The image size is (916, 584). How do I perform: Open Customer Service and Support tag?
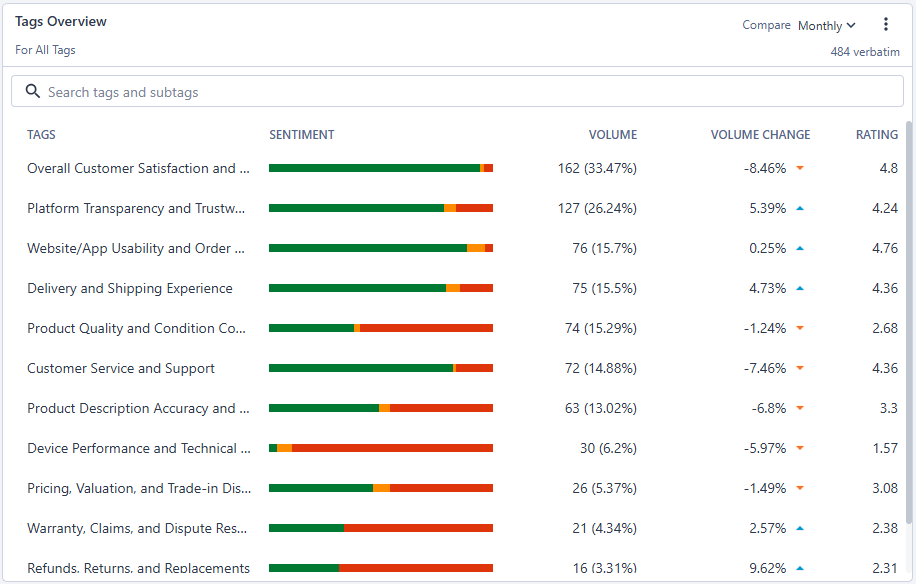click(121, 368)
